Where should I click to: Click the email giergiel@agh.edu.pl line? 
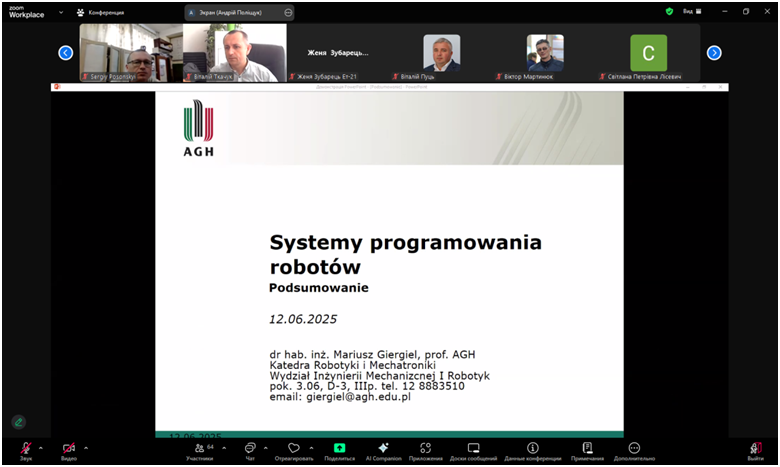pyautogui.click(x=340, y=397)
